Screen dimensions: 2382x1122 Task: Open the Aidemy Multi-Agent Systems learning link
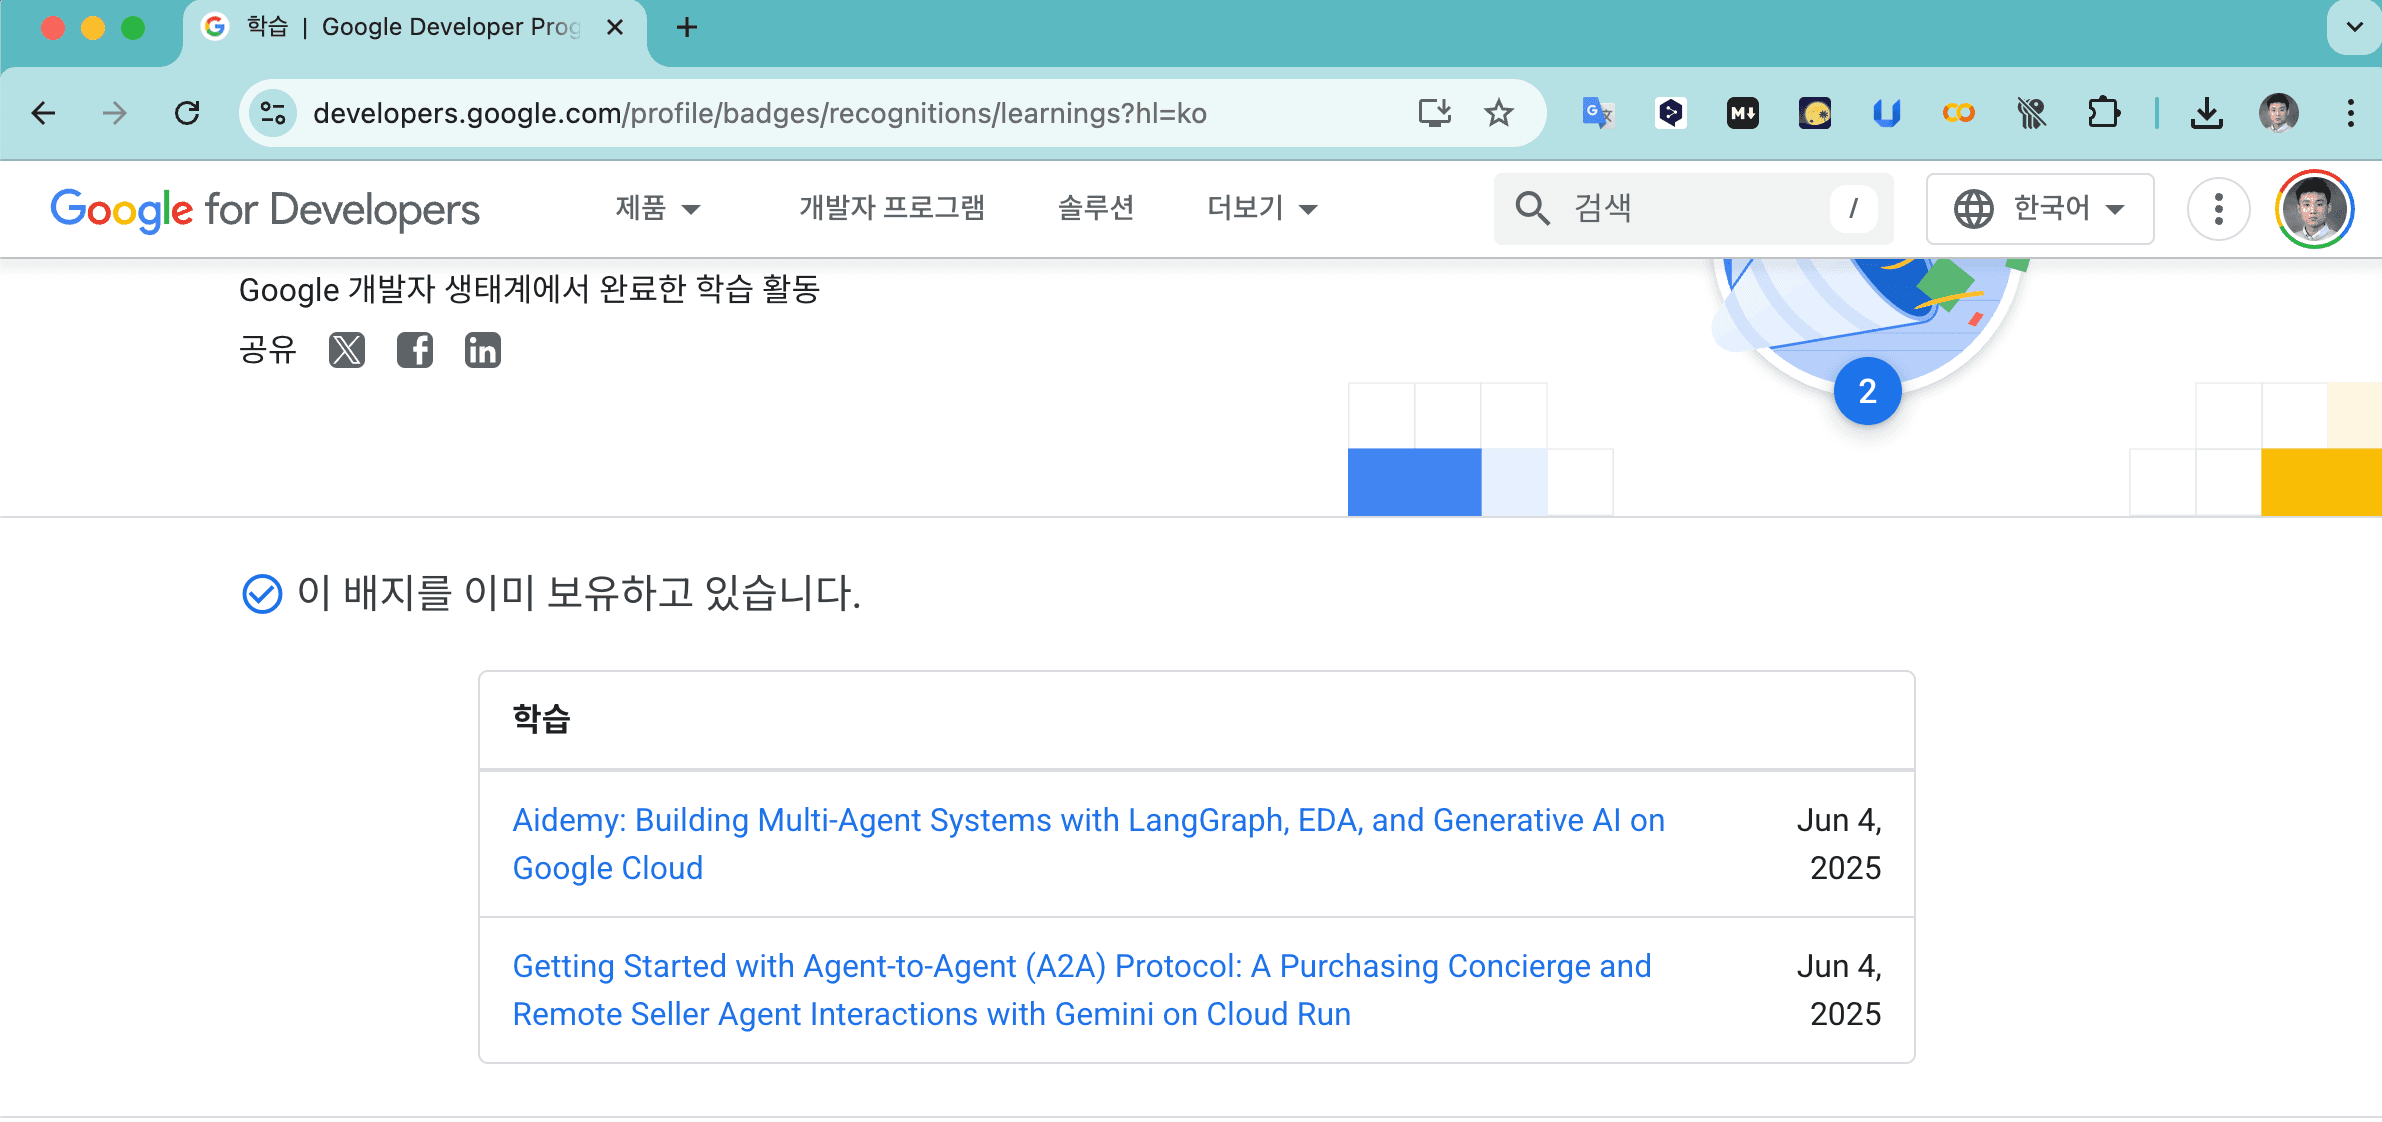[x=1088, y=844]
